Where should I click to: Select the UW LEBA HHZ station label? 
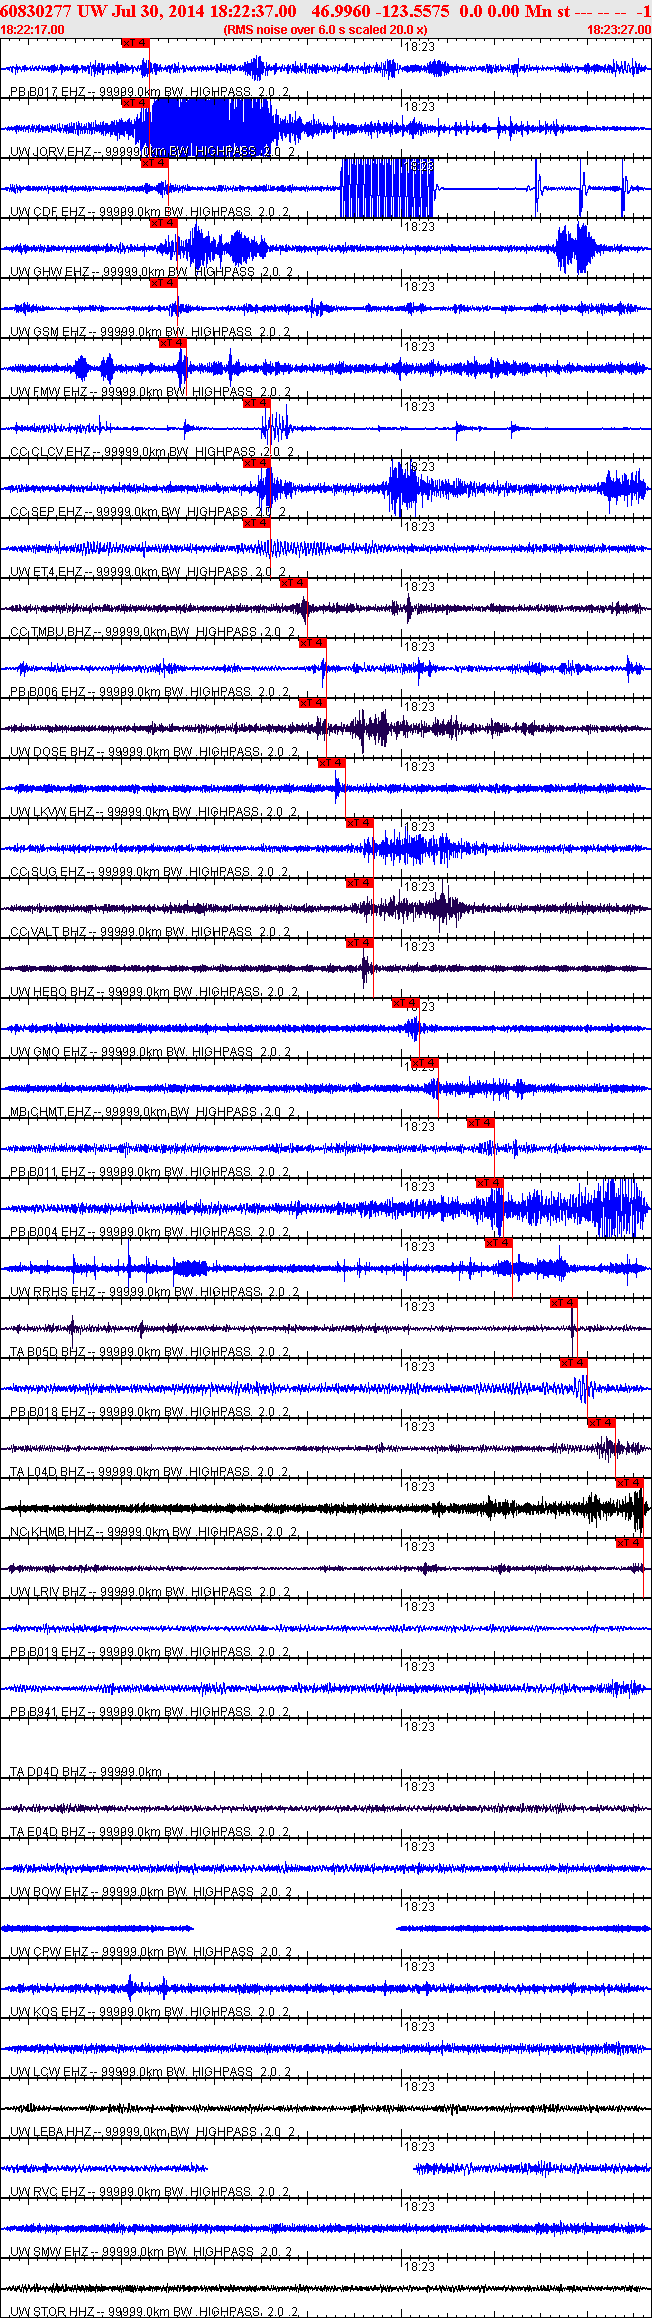51,2131
